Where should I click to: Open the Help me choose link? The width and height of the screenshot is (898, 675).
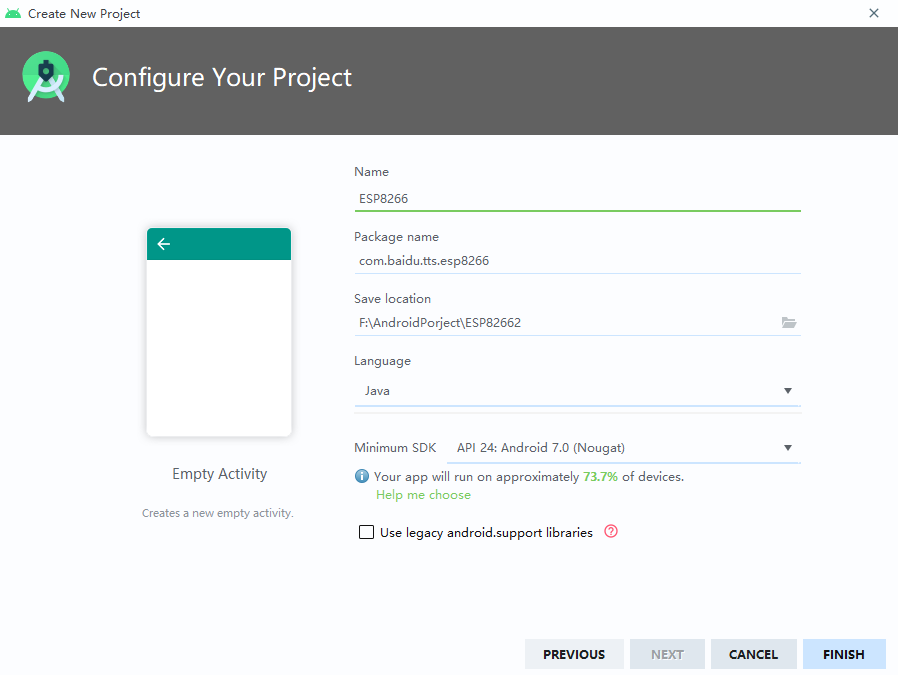pyautogui.click(x=423, y=495)
